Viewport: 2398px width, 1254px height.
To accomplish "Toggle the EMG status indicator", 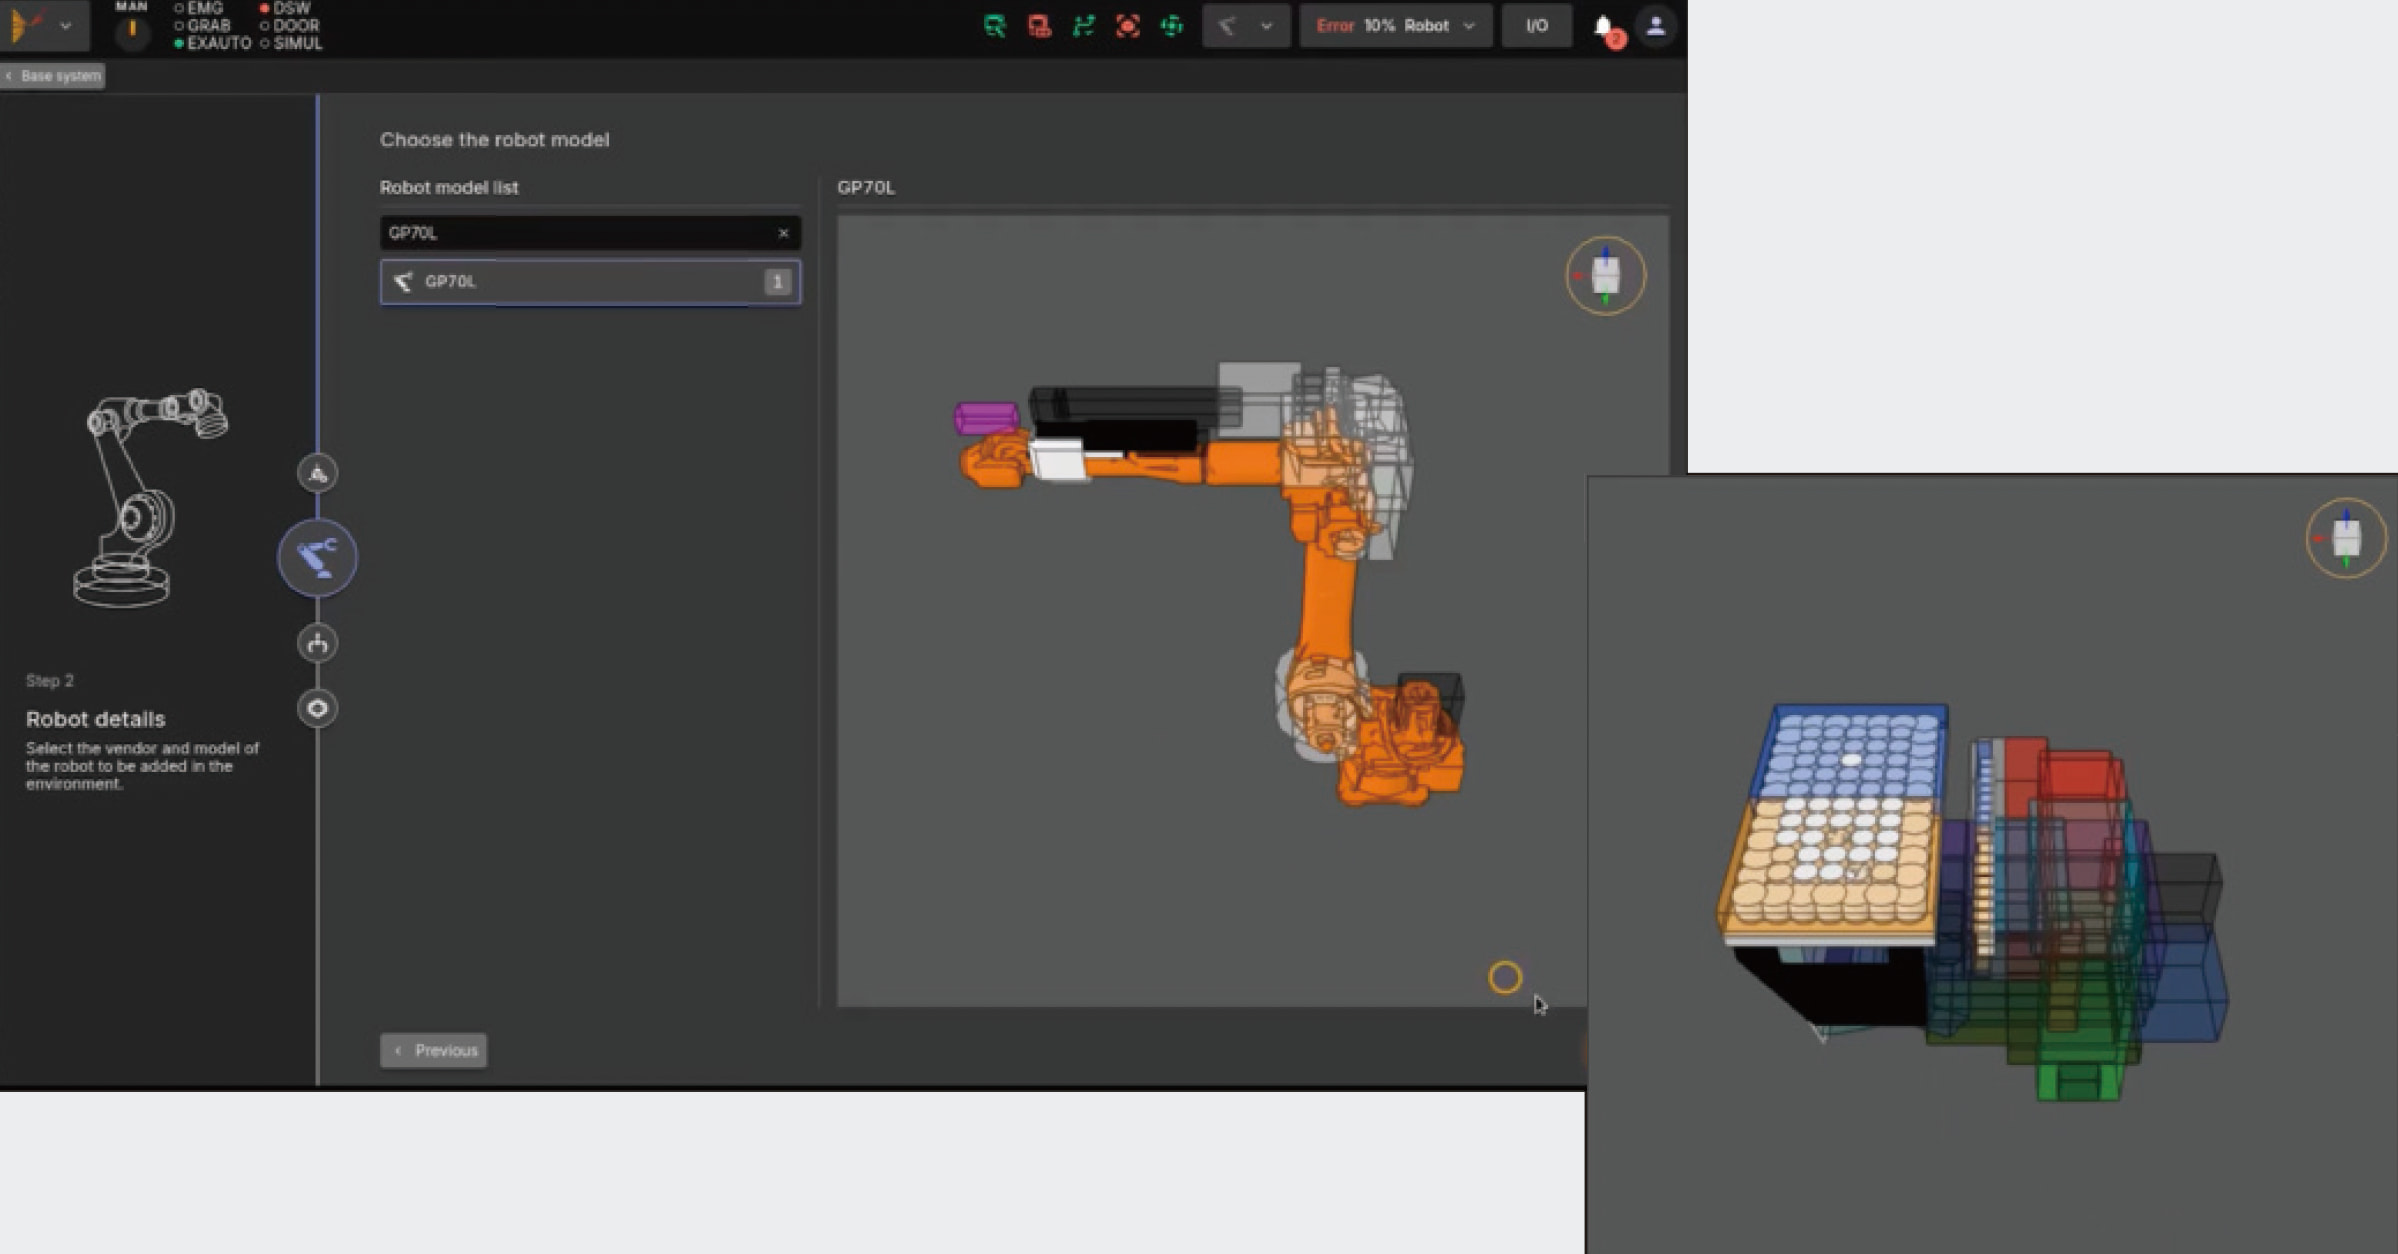I will [x=198, y=8].
